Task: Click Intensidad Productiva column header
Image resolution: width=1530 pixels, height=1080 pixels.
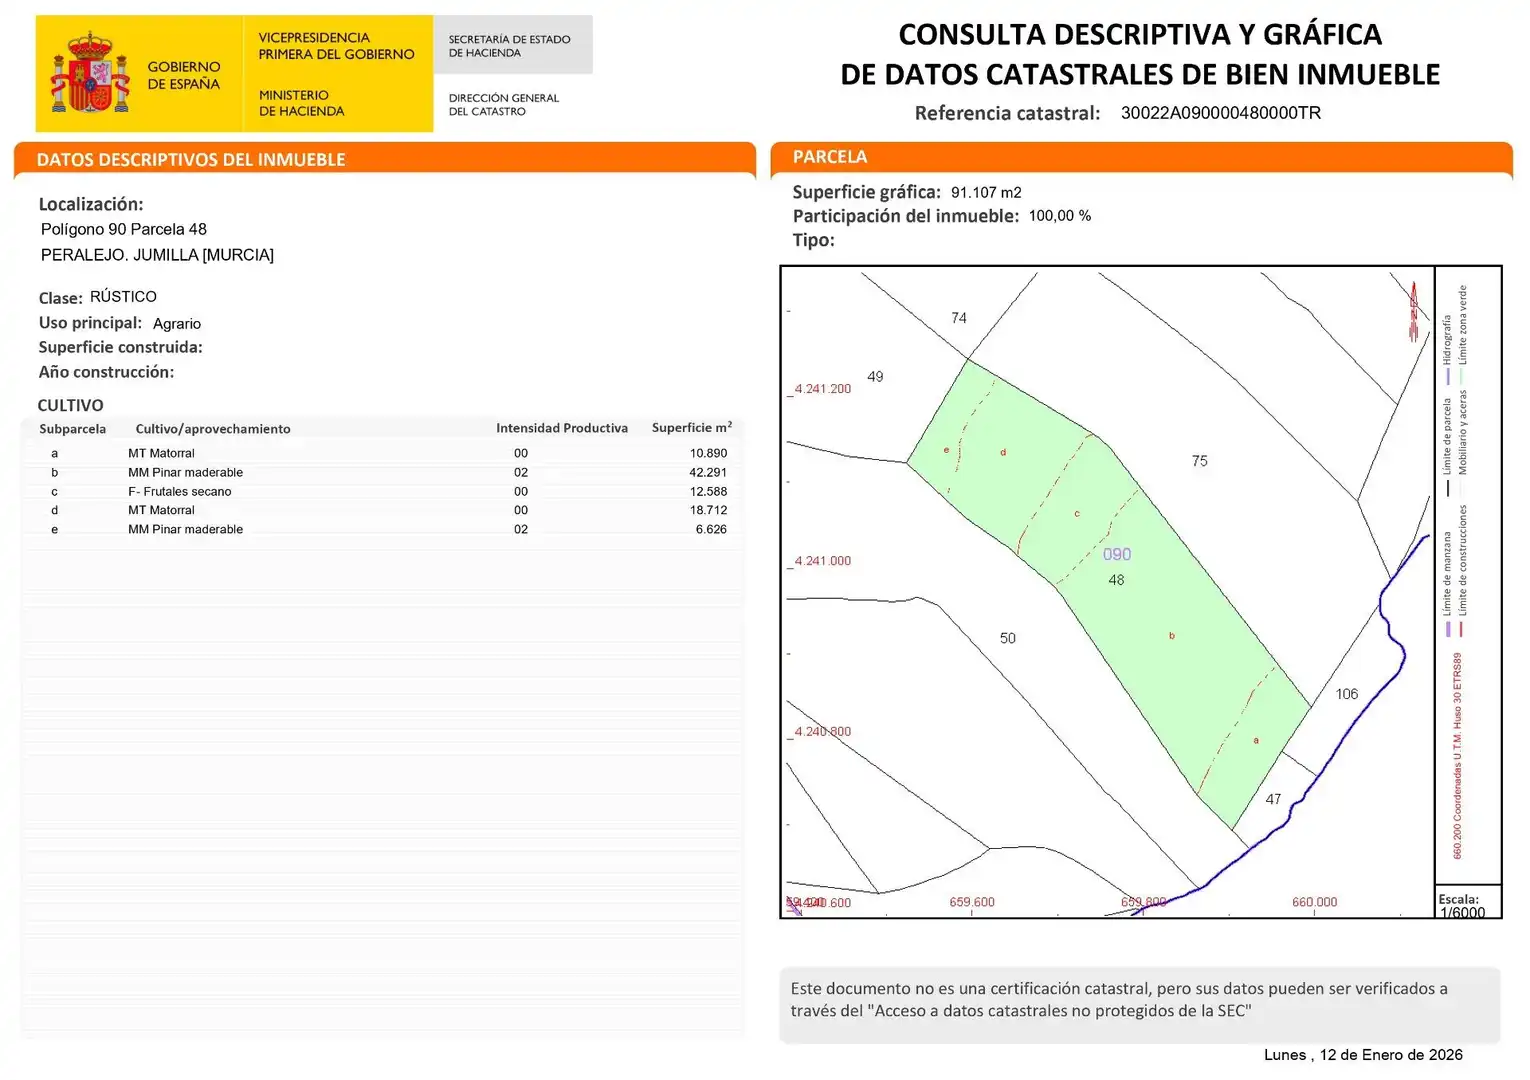Action: (562, 428)
